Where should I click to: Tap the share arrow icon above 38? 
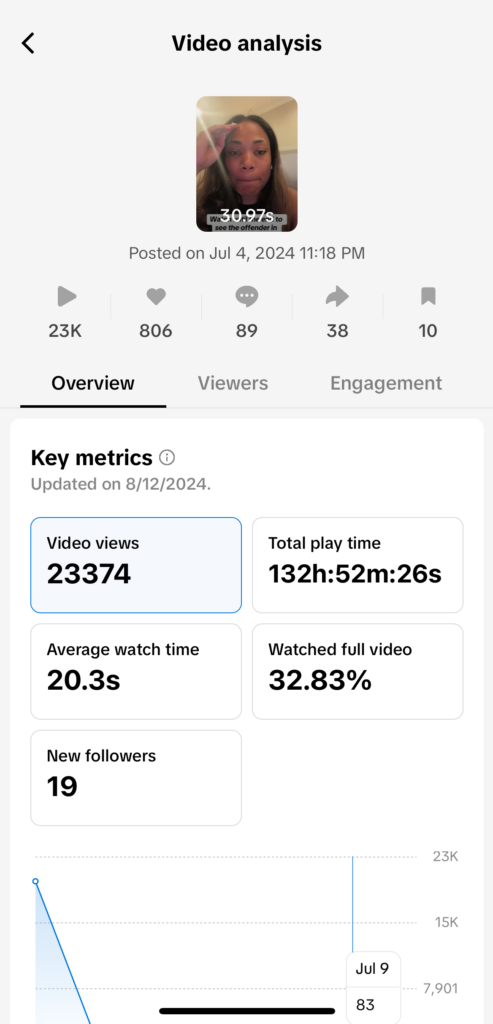(x=337, y=296)
